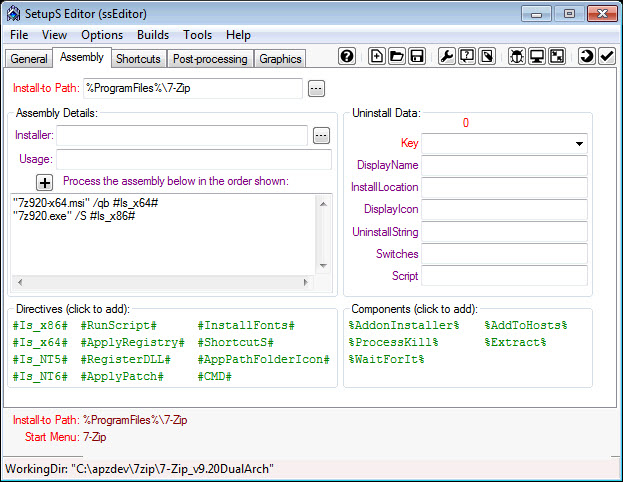Add the #CMD# directive
Image resolution: width=623 pixels, height=482 pixels.
[215, 377]
